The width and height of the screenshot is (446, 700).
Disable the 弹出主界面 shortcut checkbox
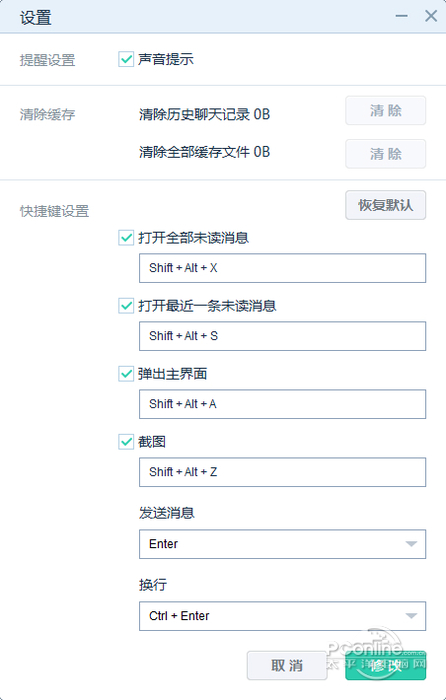pyautogui.click(x=126, y=374)
